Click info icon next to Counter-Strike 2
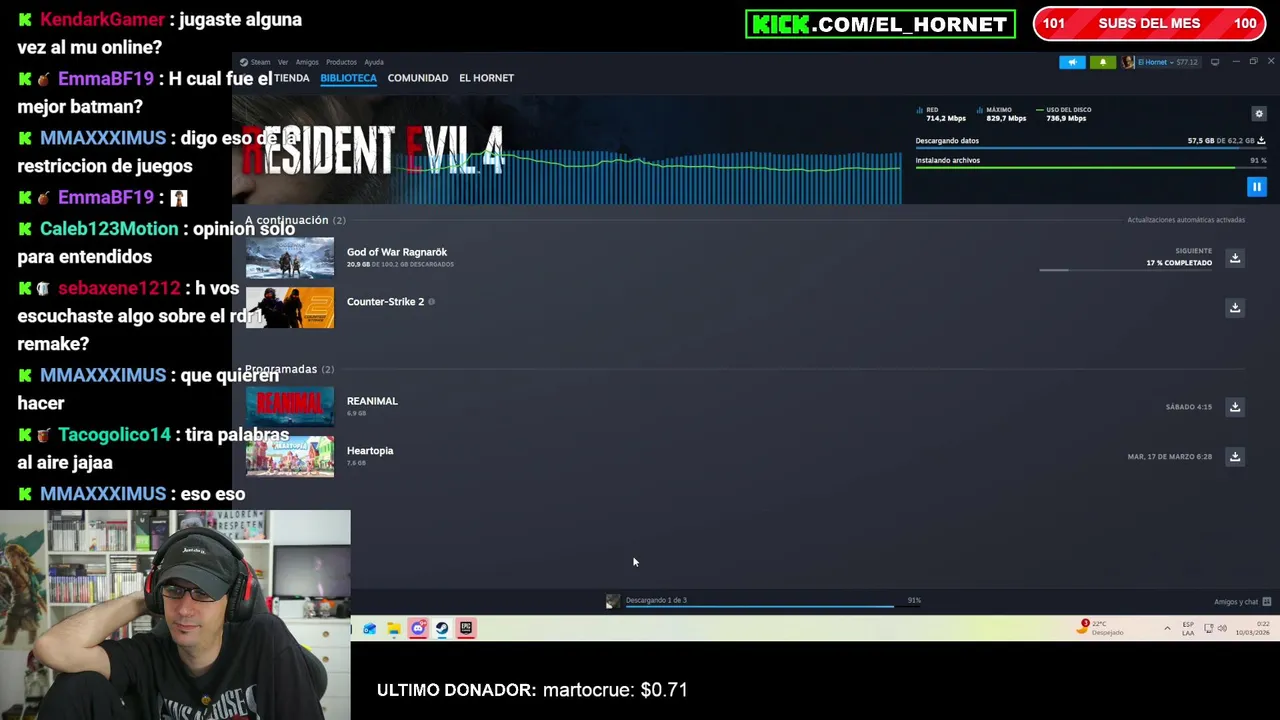Image resolution: width=1280 pixels, height=720 pixels. (x=431, y=301)
